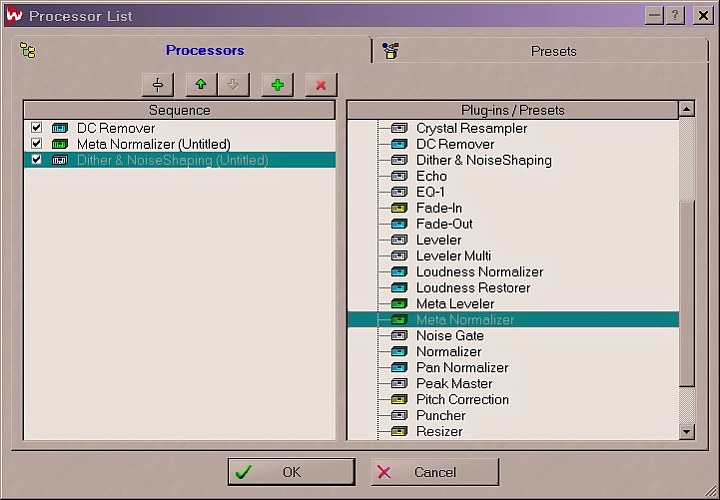Choose Puncher from the plug-ins list
Screen dimensions: 720x500
[441, 416]
